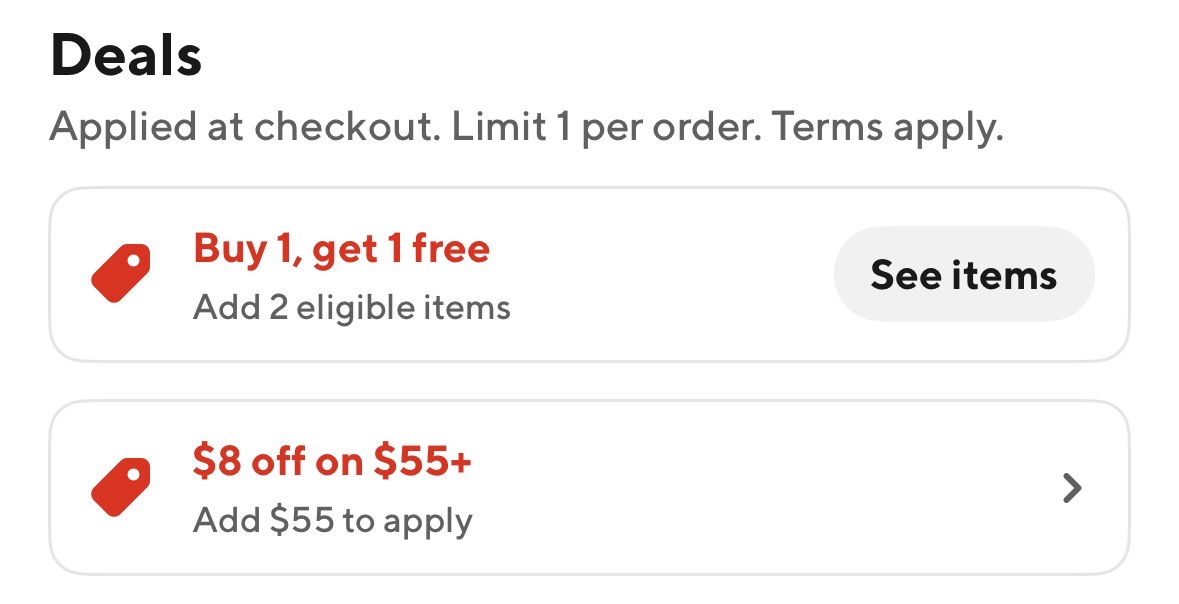Click the red tag icon on the BOGO deal
Image resolution: width=1179 pixels, height=604 pixels.
click(x=120, y=274)
